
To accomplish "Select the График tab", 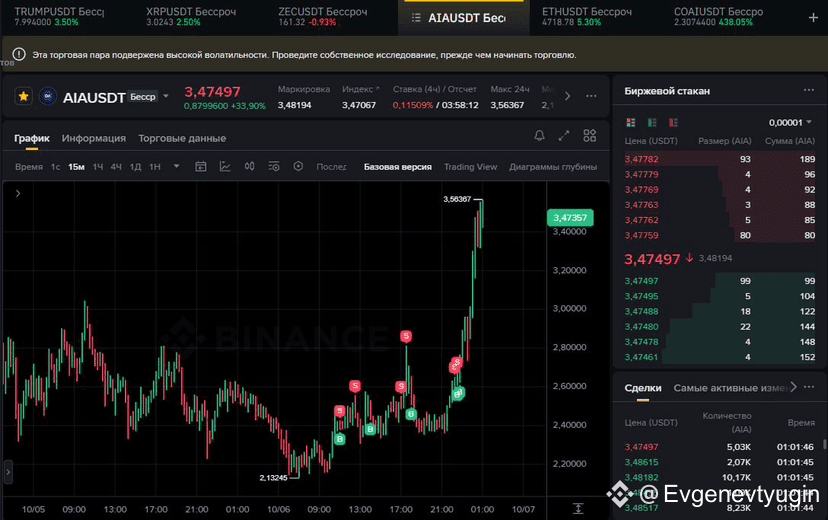I will click(x=32, y=138).
